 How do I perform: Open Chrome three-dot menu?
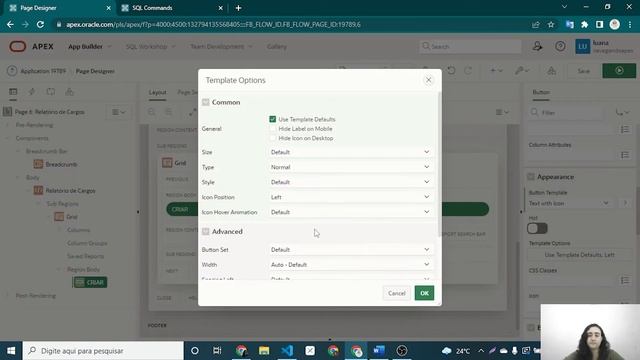tap(630, 24)
